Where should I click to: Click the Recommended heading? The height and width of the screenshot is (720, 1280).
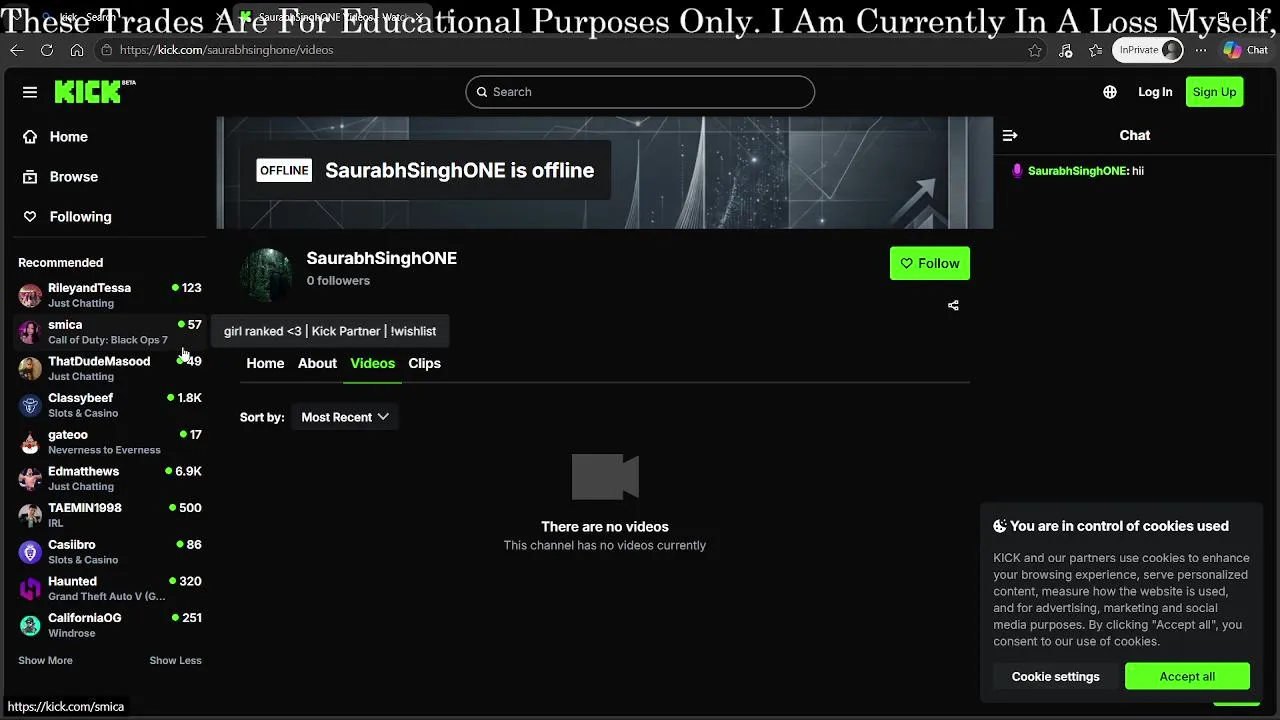point(60,262)
